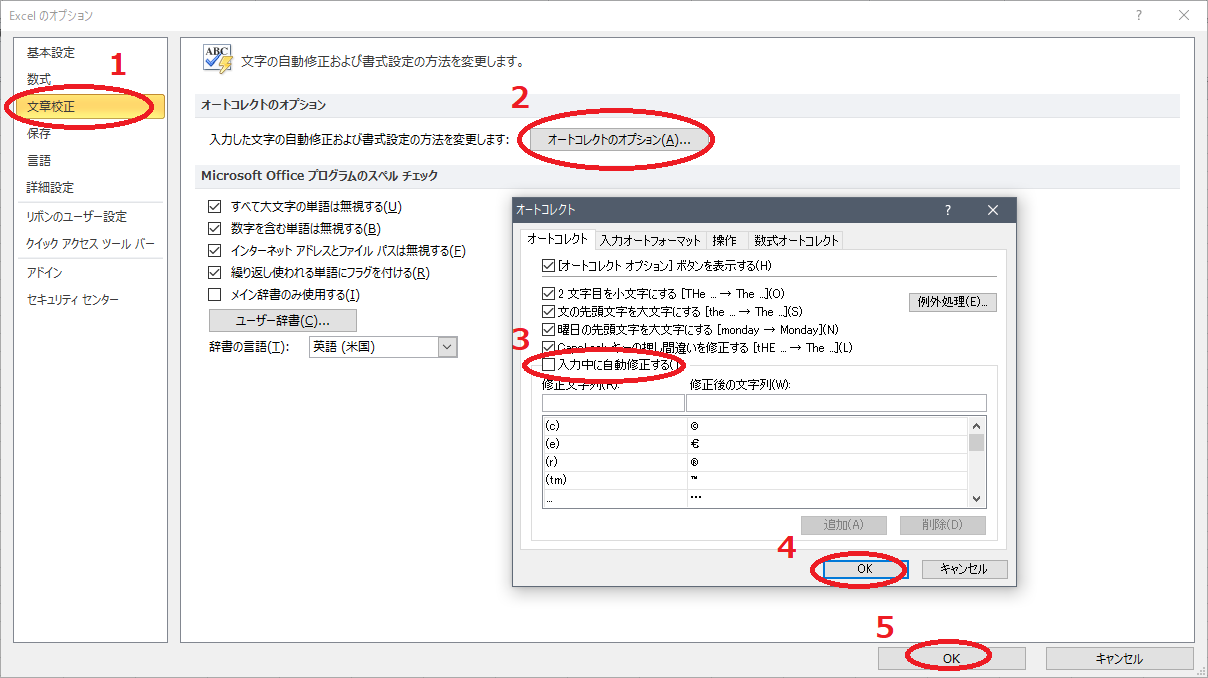Open 詳細設定 category in sidebar
This screenshot has height=678, width=1208.
click(50, 187)
